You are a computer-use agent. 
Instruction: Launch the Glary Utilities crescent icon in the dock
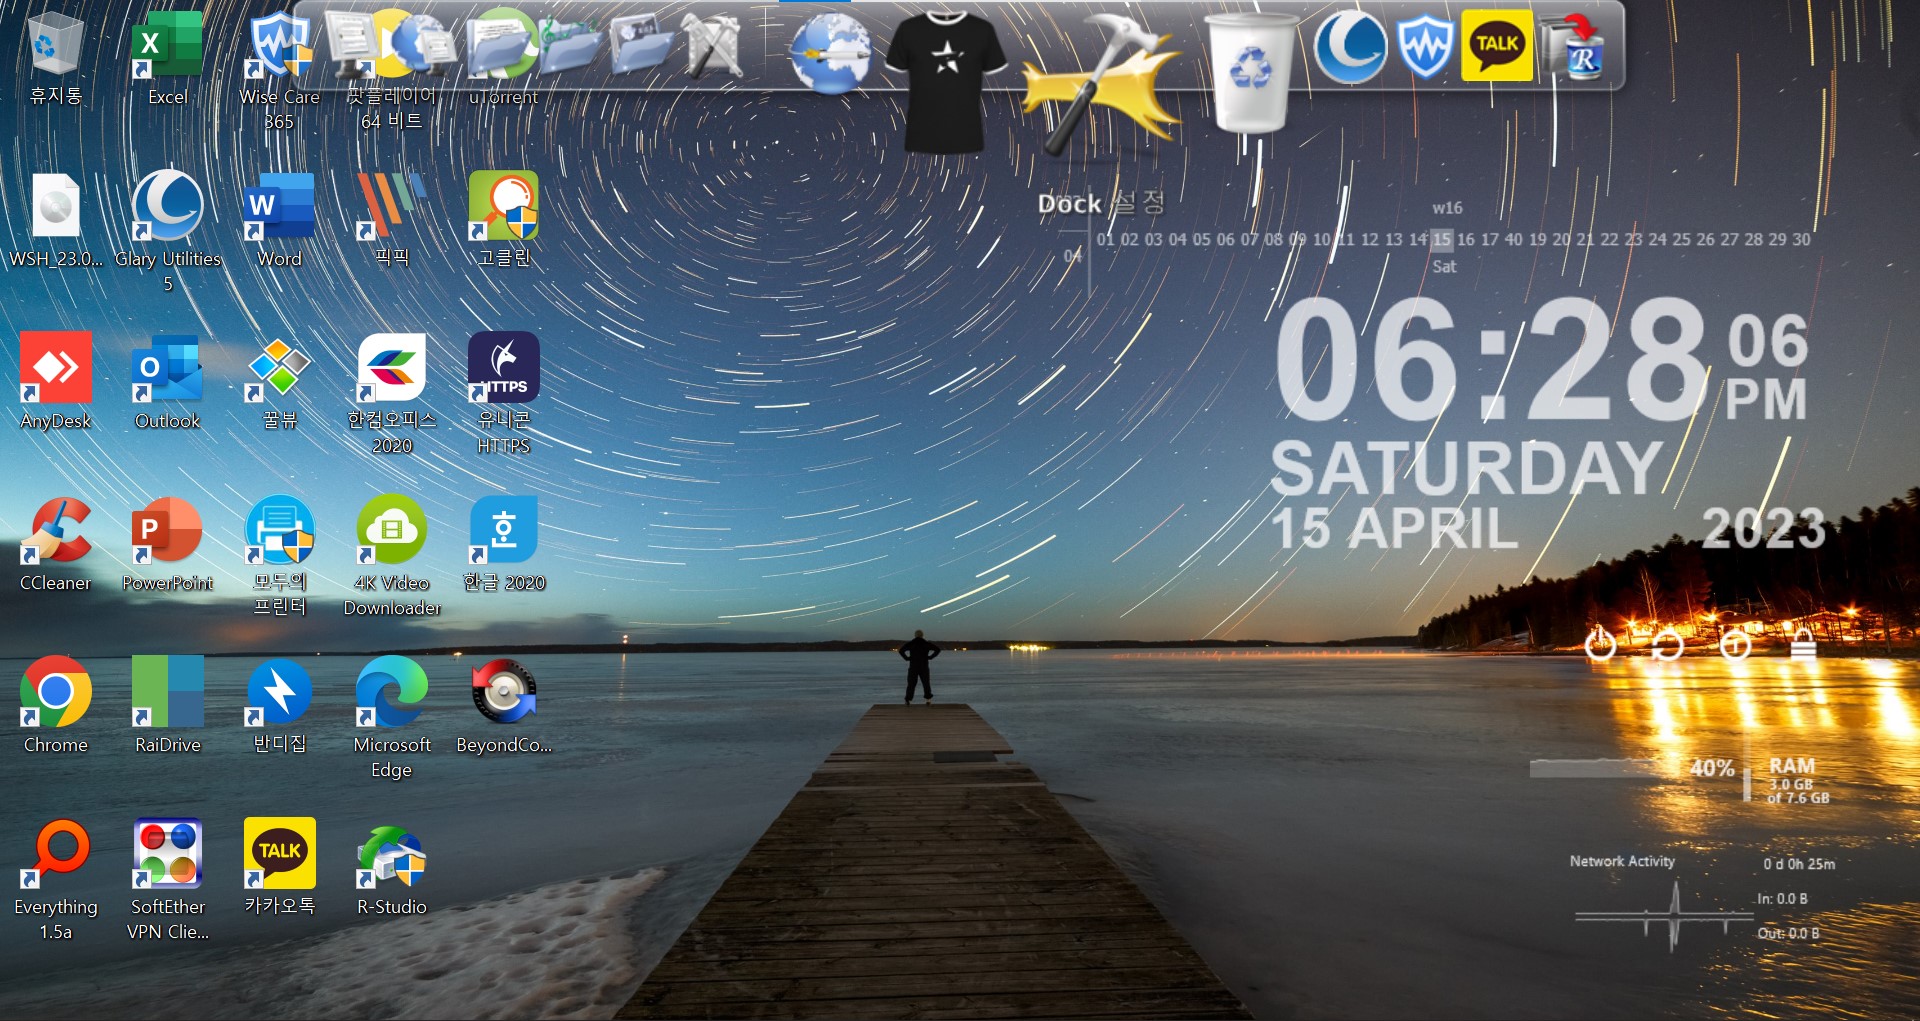[1350, 46]
